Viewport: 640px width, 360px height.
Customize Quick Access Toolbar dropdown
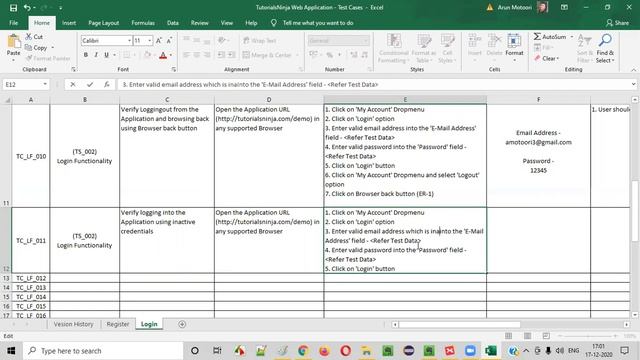[x=60, y=7]
